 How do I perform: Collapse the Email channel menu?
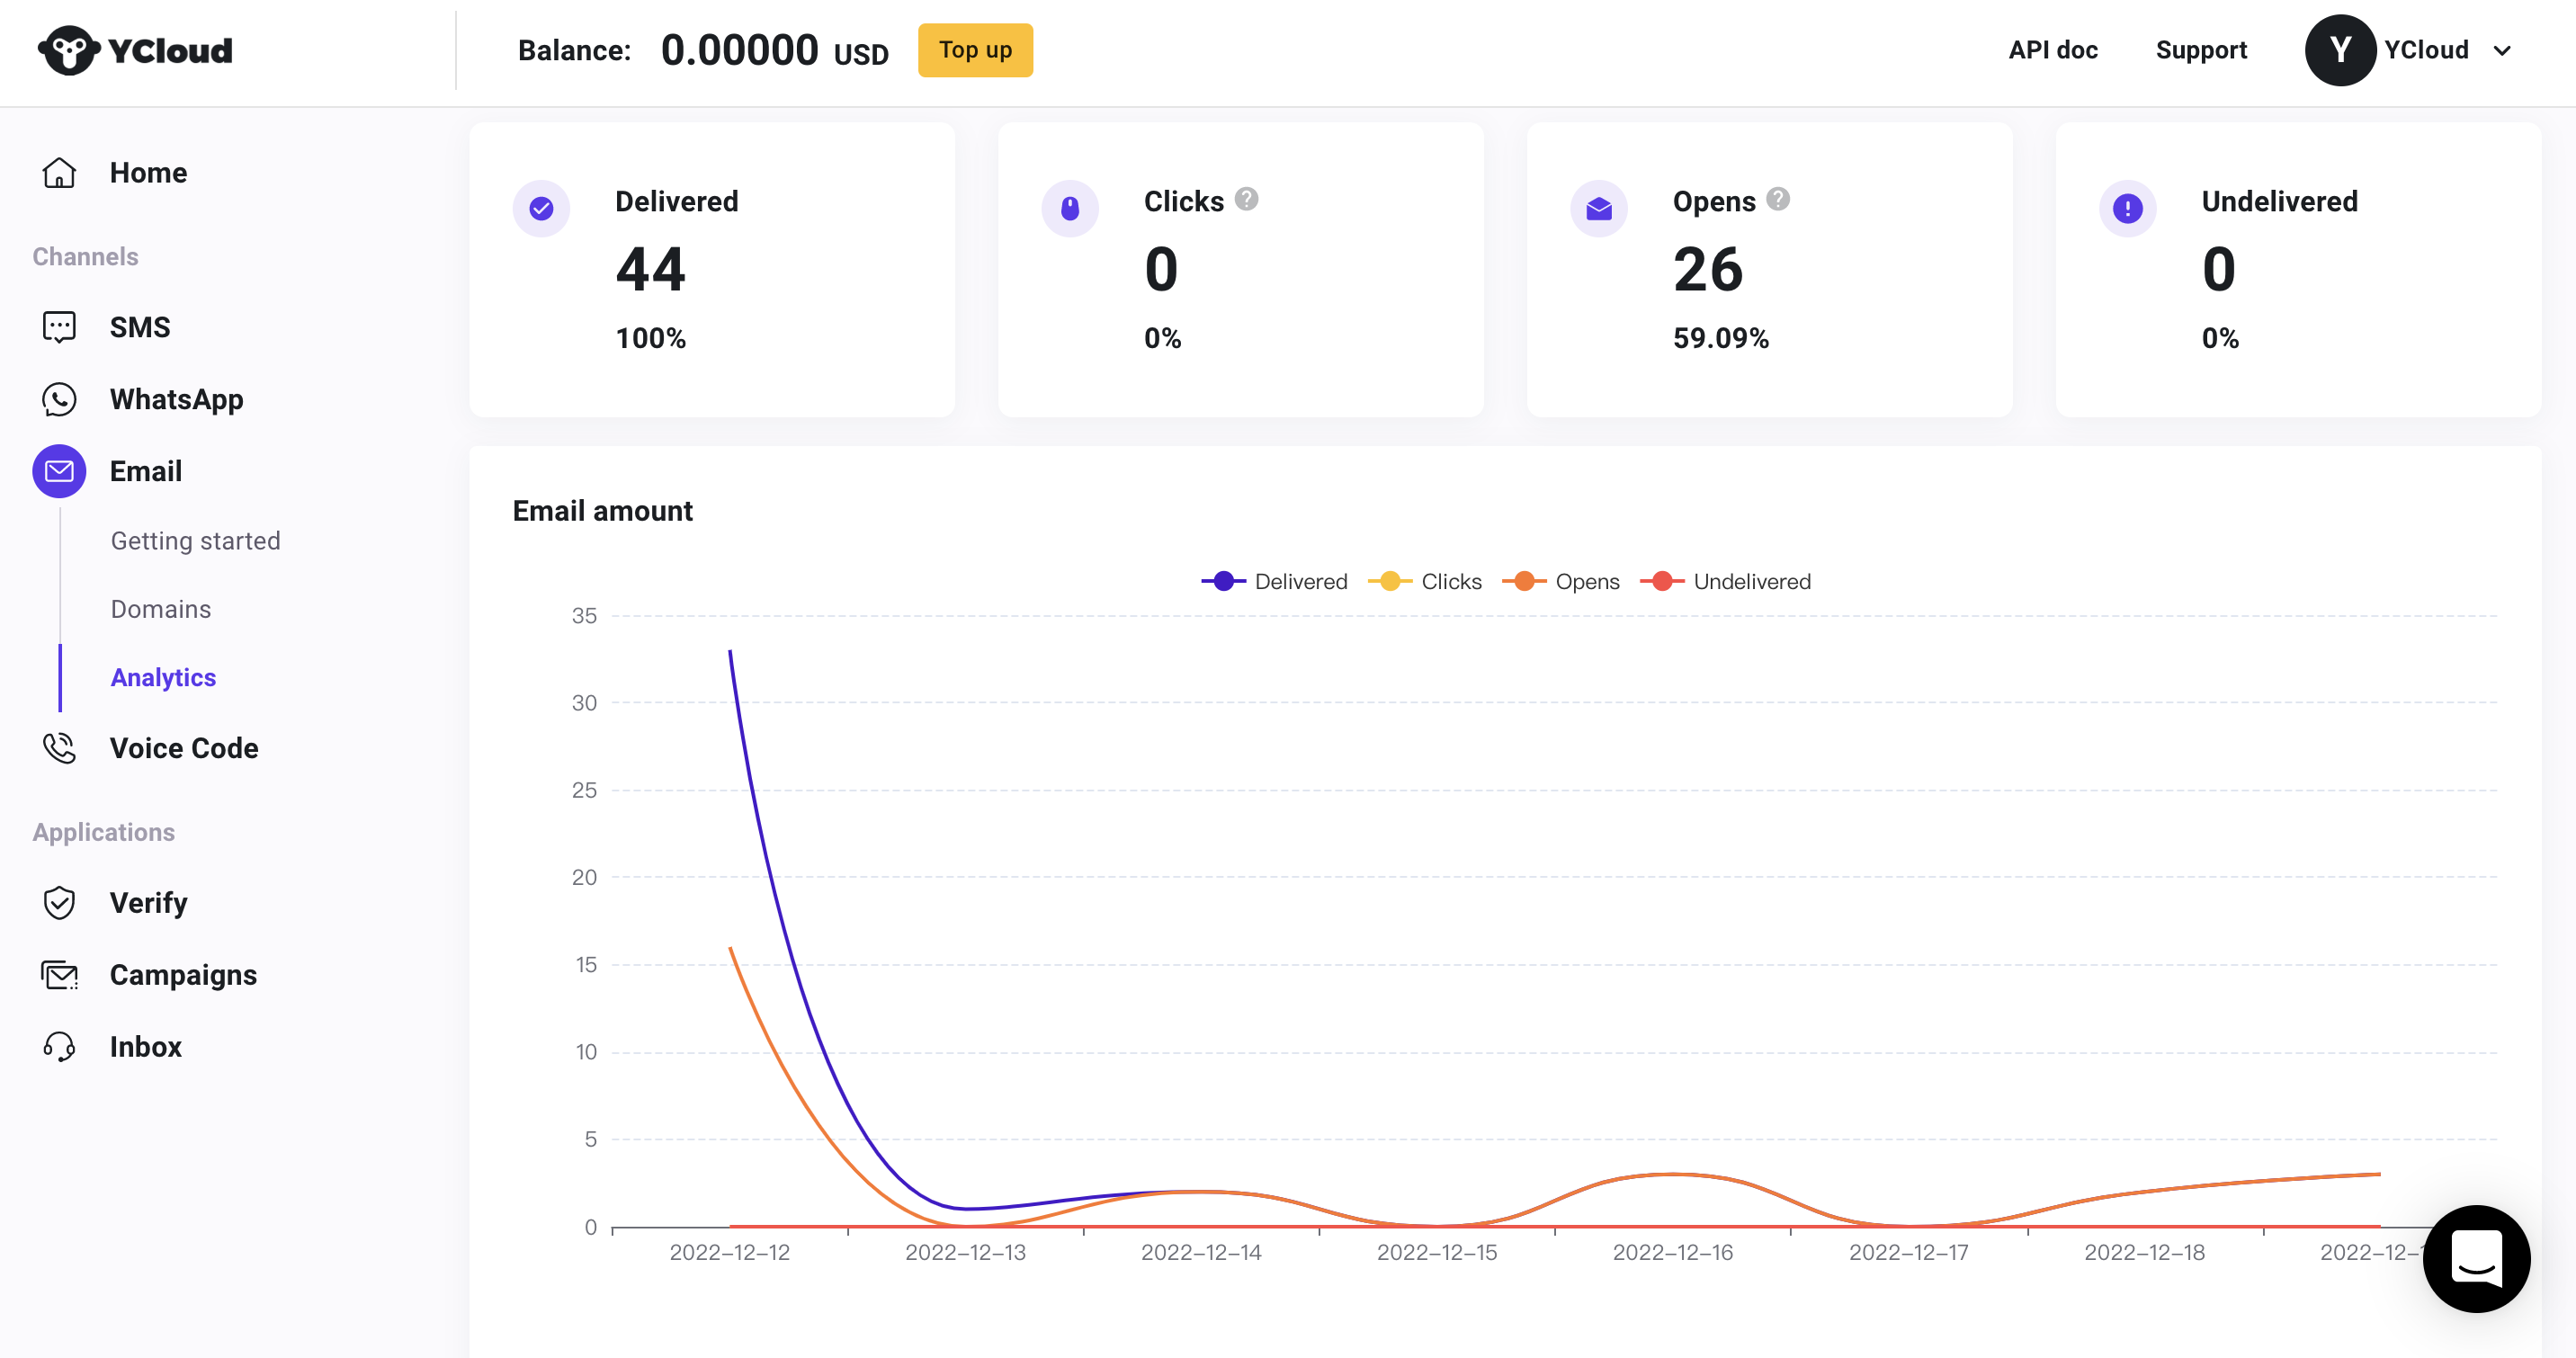click(146, 471)
